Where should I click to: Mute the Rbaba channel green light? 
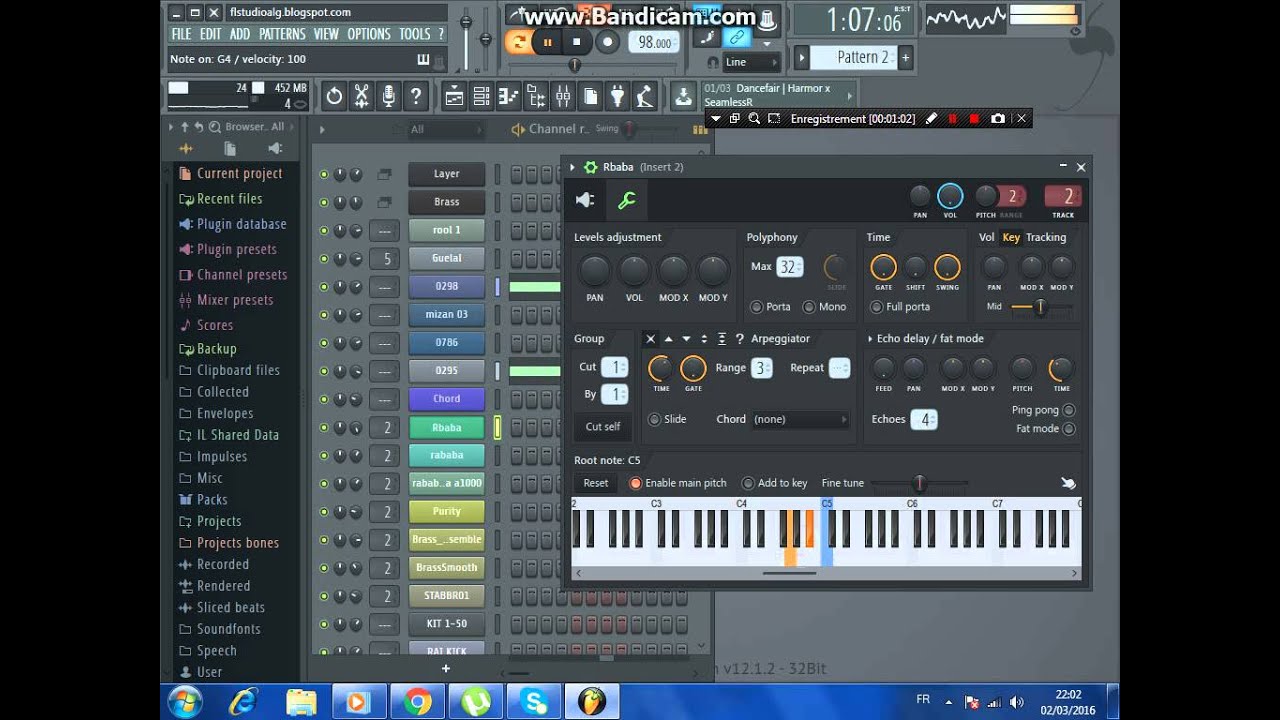coord(323,427)
